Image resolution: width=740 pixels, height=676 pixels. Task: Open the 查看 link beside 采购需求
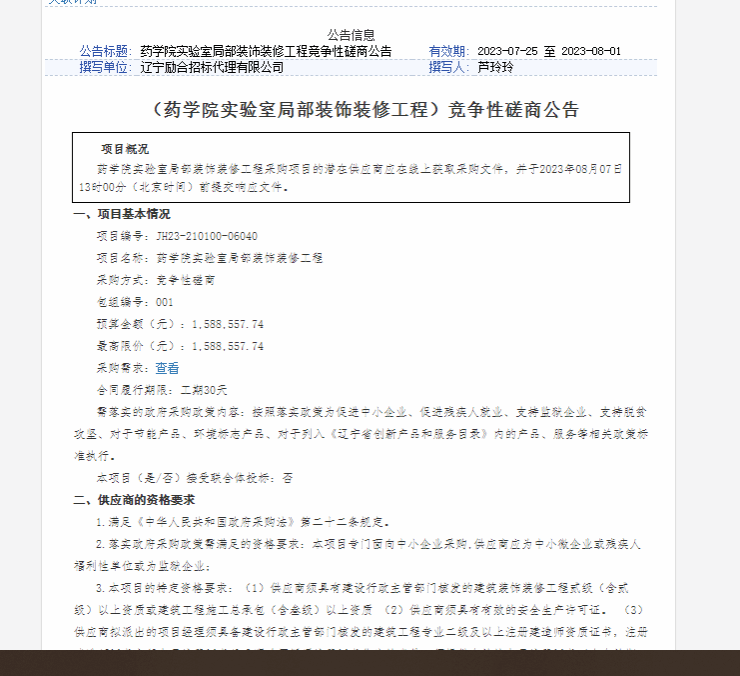coord(167,368)
